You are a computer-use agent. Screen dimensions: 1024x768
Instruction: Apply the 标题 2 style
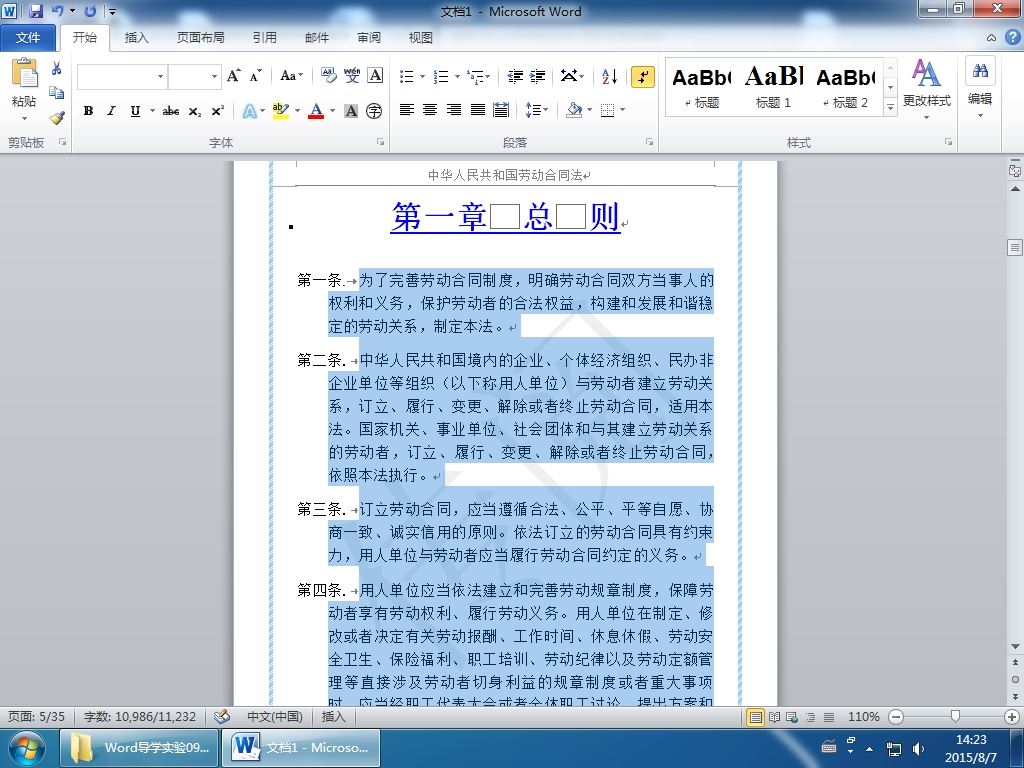pyautogui.click(x=845, y=88)
